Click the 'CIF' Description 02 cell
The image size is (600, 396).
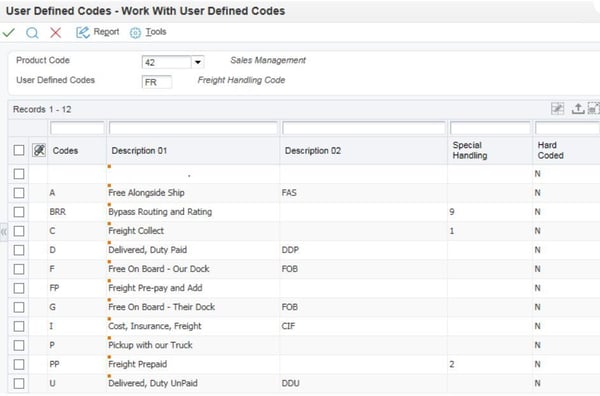pos(288,326)
